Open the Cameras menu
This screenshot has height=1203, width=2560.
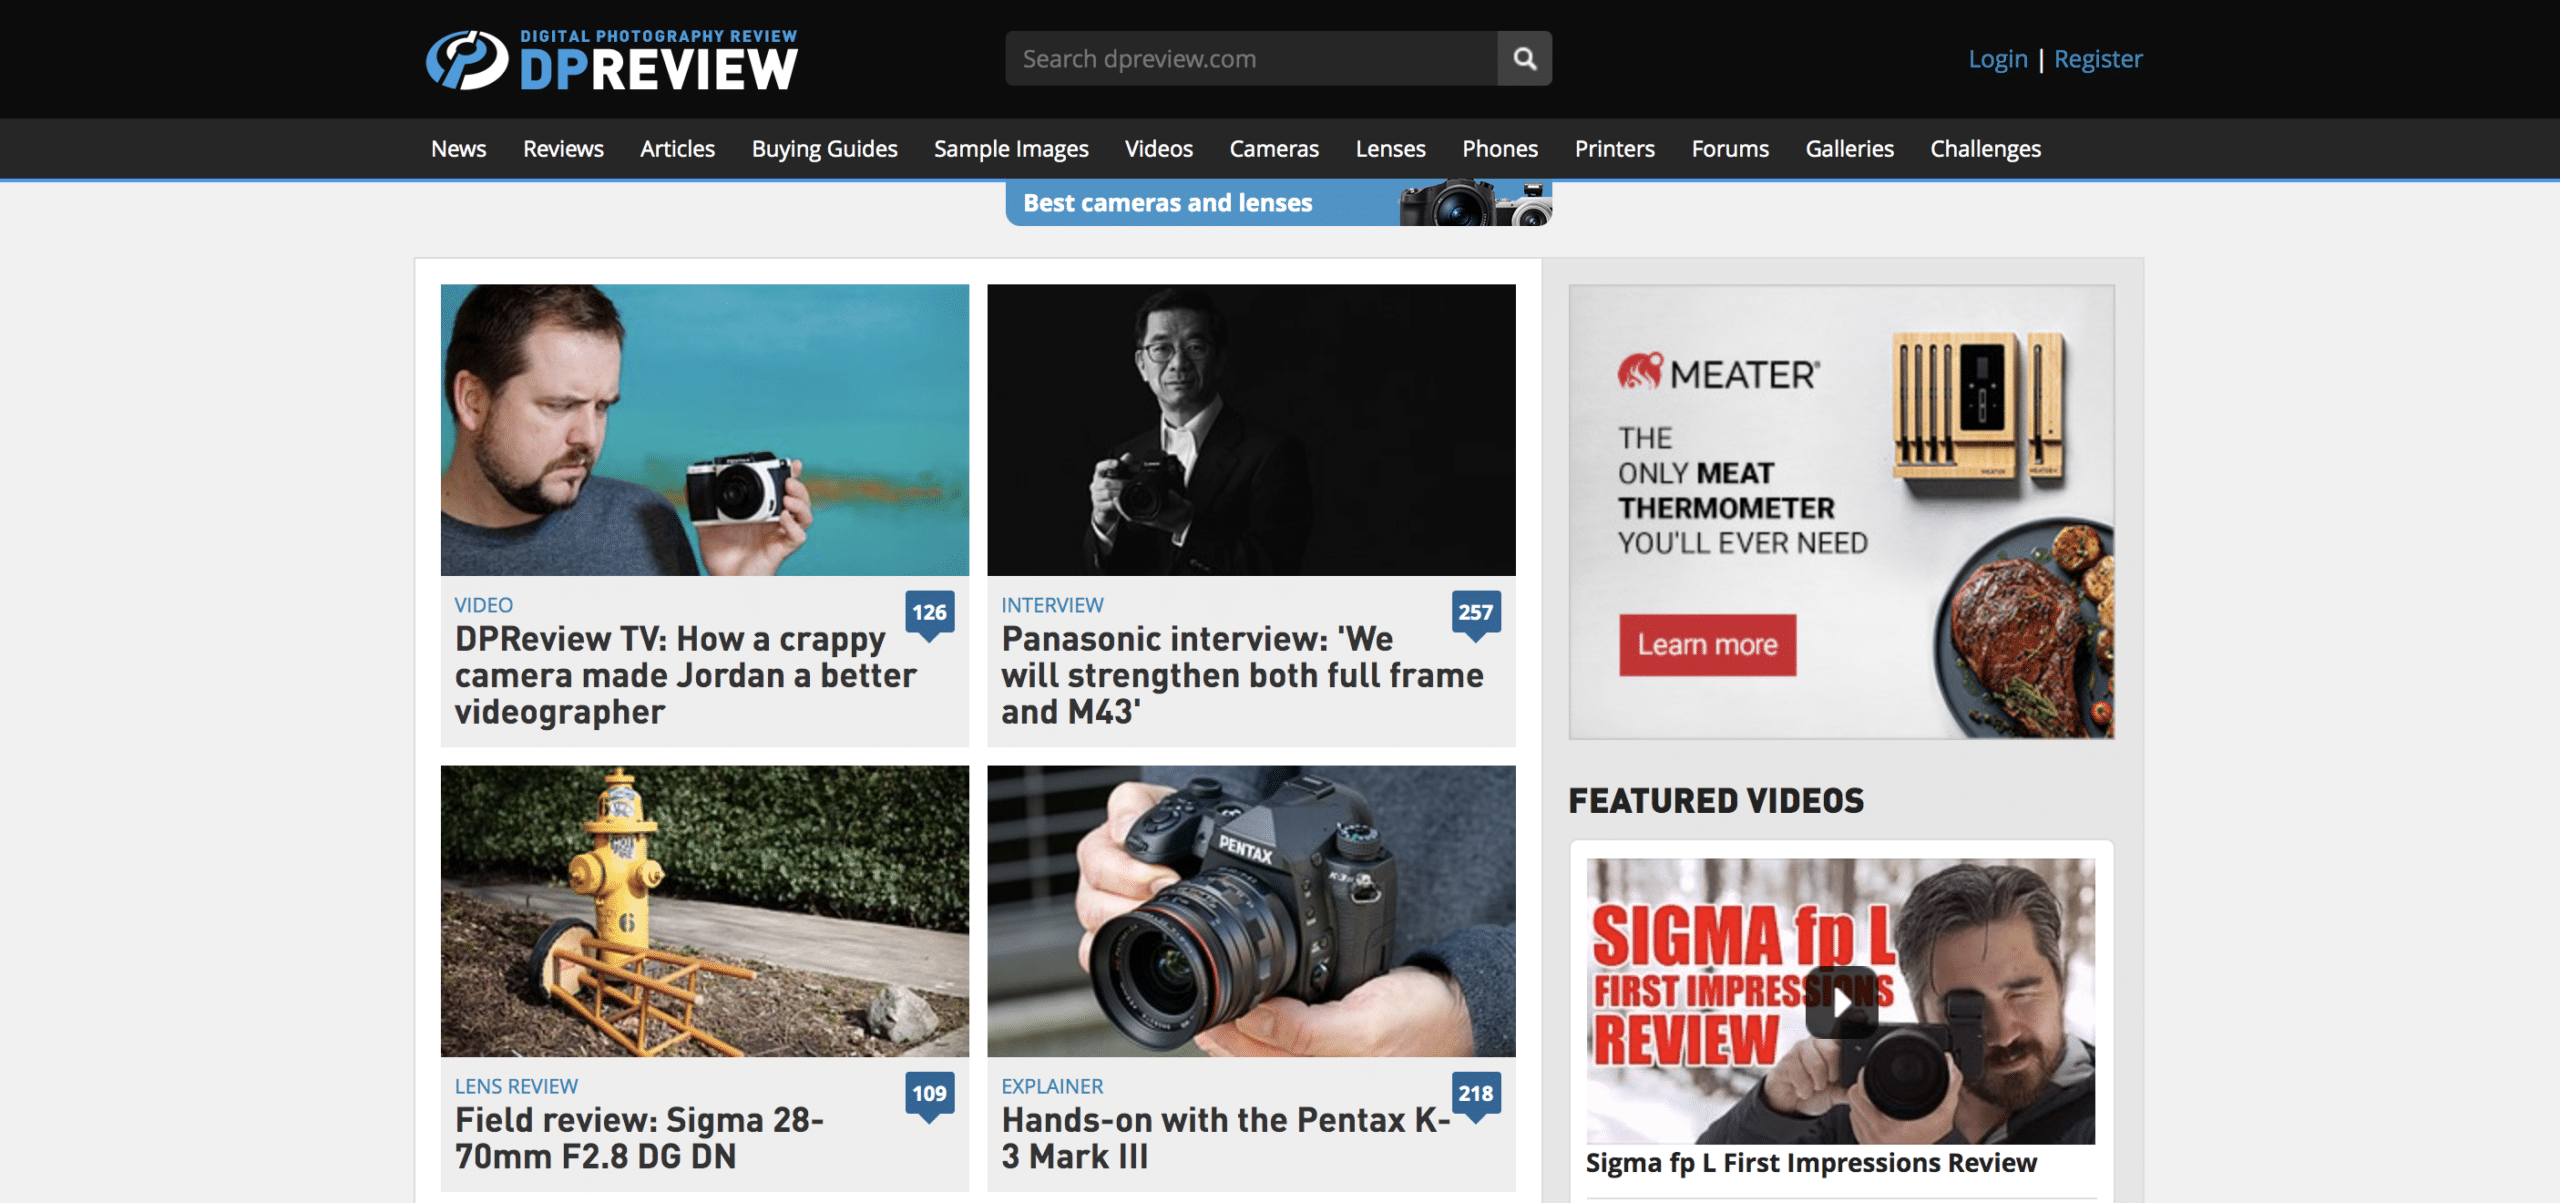(x=1274, y=149)
